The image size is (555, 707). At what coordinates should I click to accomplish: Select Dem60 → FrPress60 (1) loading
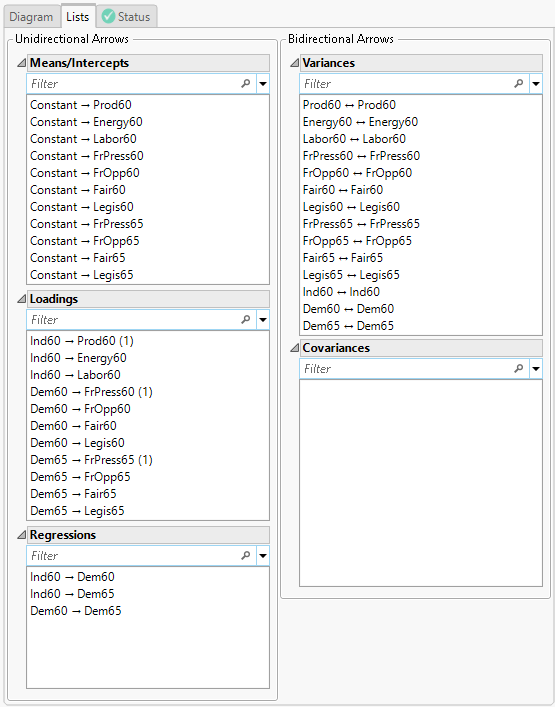(92, 392)
